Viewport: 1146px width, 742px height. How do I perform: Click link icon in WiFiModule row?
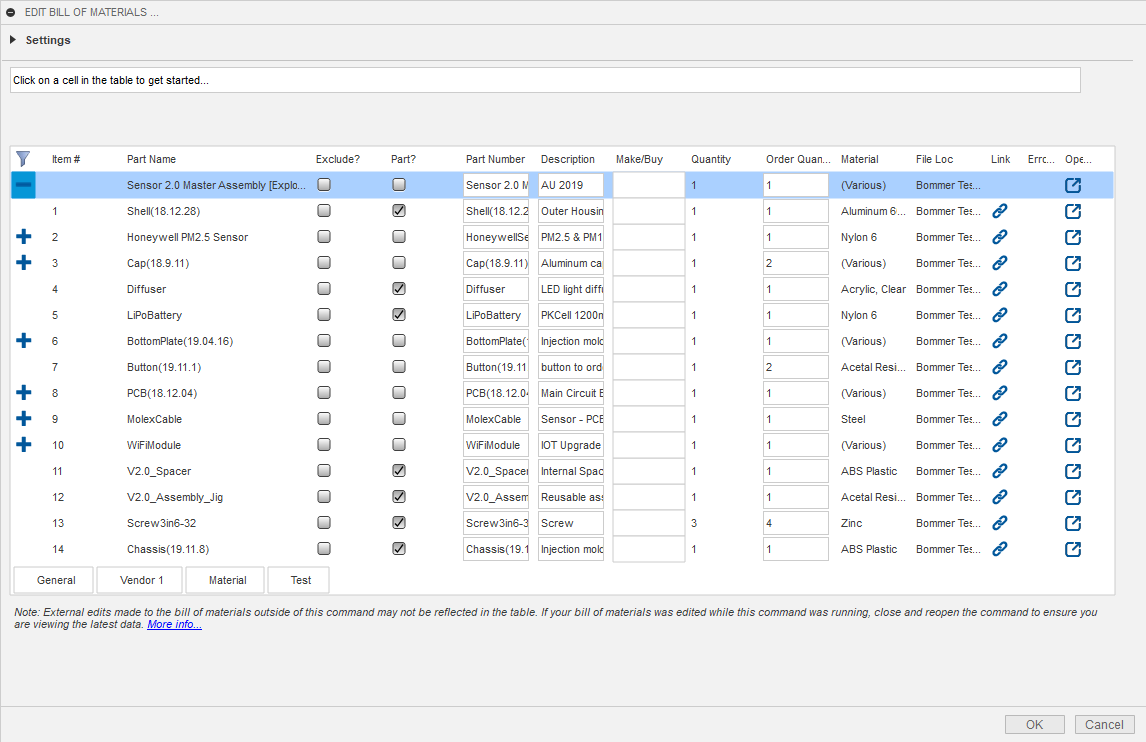point(1000,445)
